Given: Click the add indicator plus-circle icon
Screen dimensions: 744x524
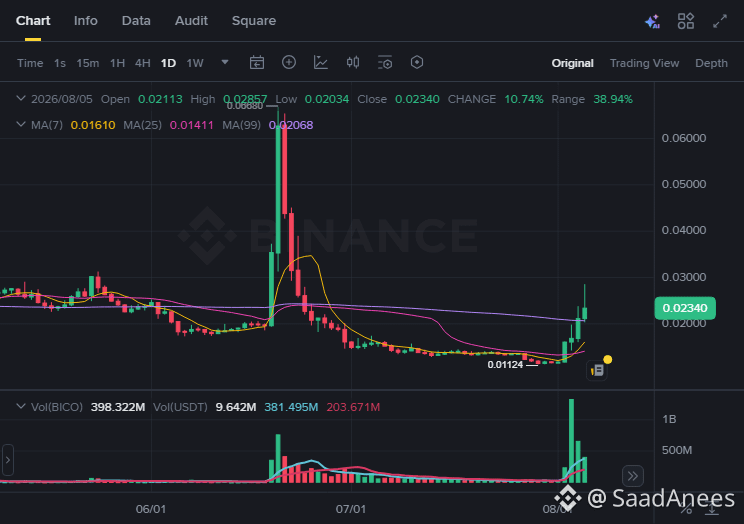Looking at the screenshot, I should click(x=288, y=62).
